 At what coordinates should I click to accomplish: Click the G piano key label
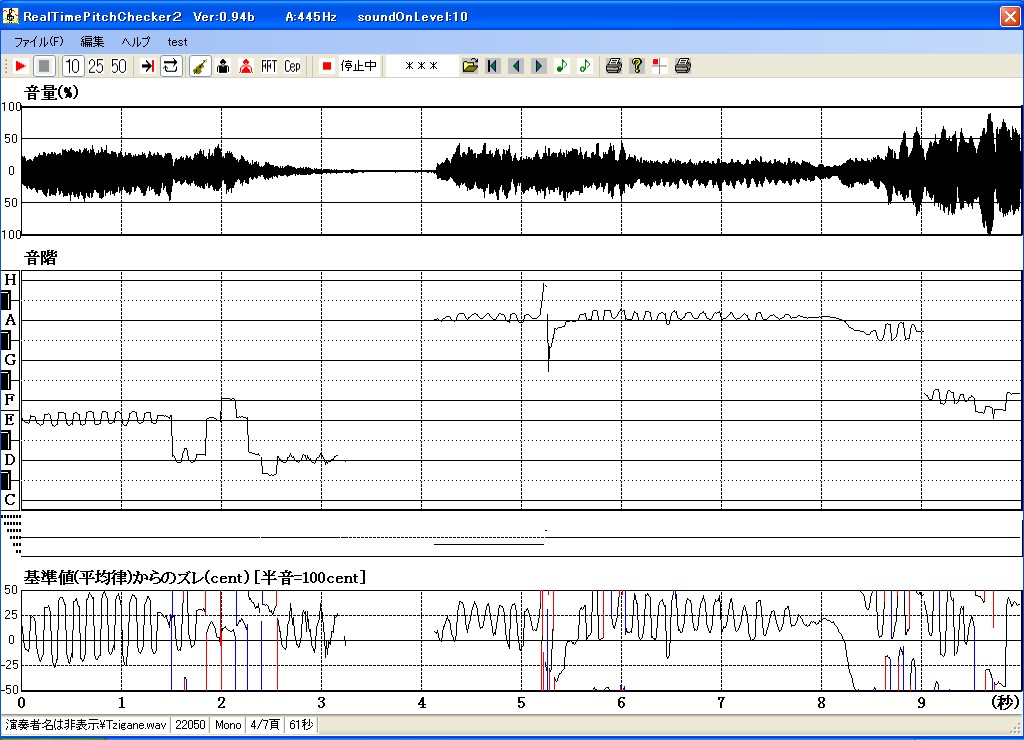pyautogui.click(x=10, y=359)
